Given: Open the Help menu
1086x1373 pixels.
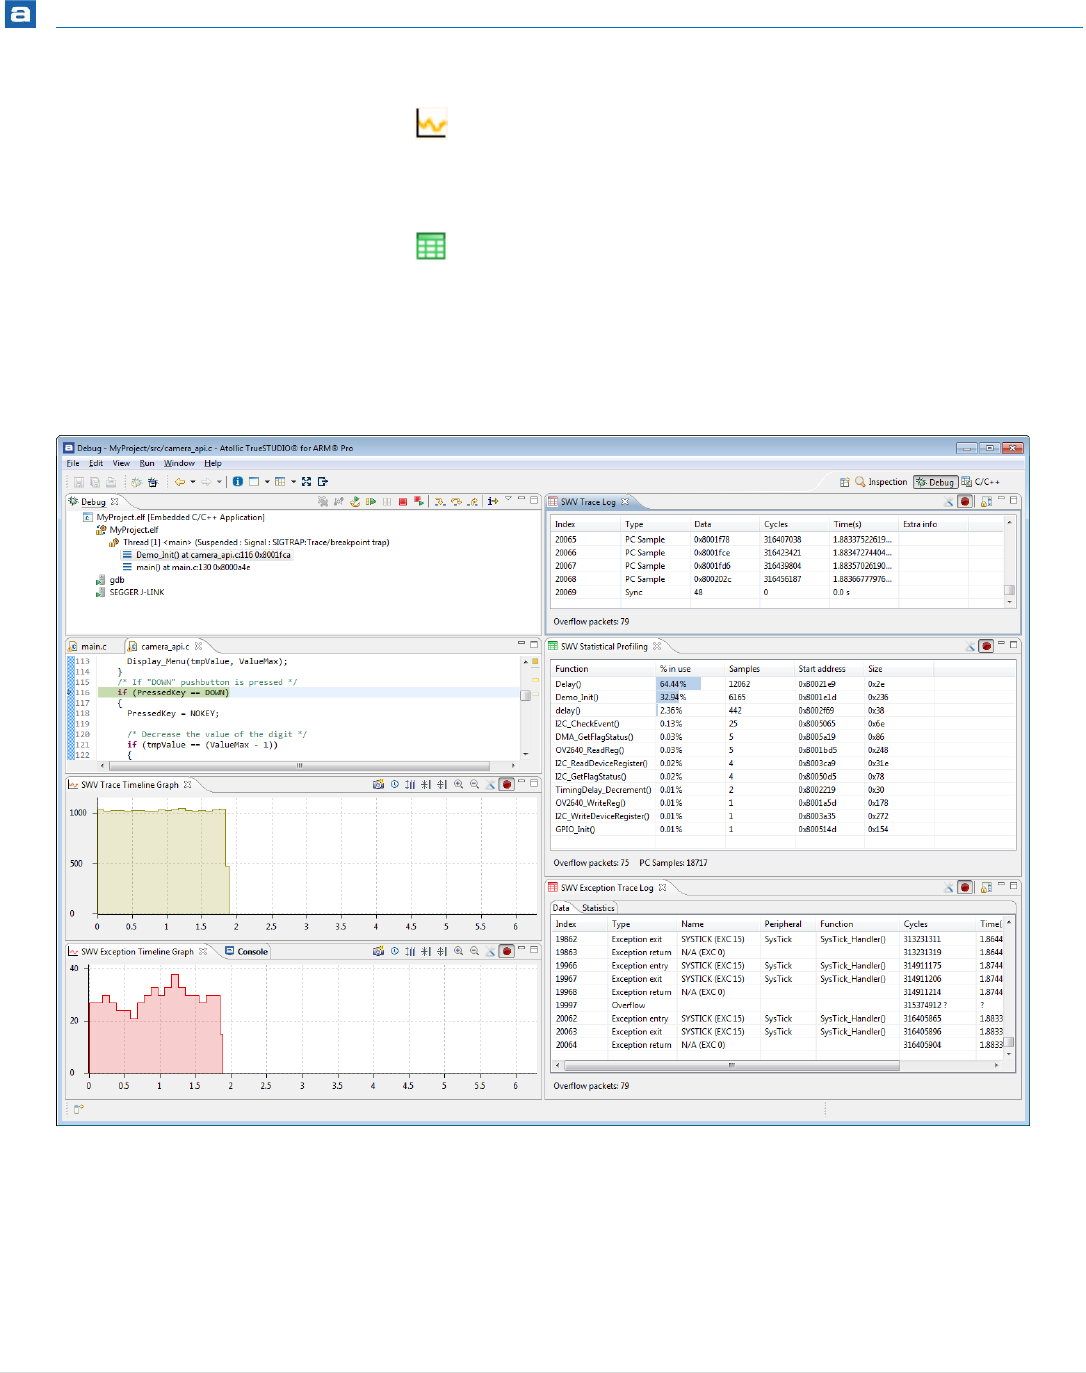Looking at the screenshot, I should (x=213, y=463).
